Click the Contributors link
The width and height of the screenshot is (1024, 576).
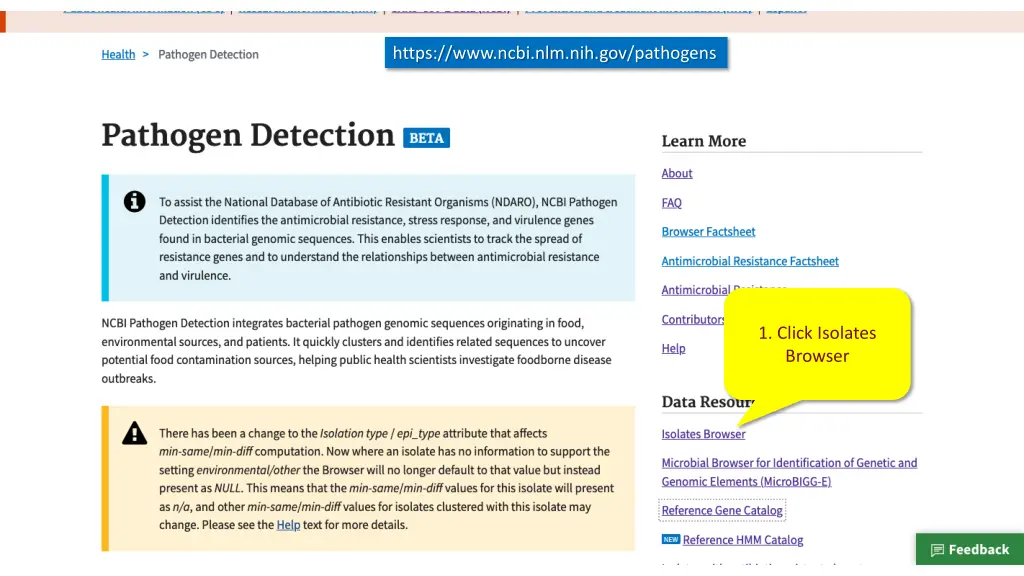click(x=693, y=319)
